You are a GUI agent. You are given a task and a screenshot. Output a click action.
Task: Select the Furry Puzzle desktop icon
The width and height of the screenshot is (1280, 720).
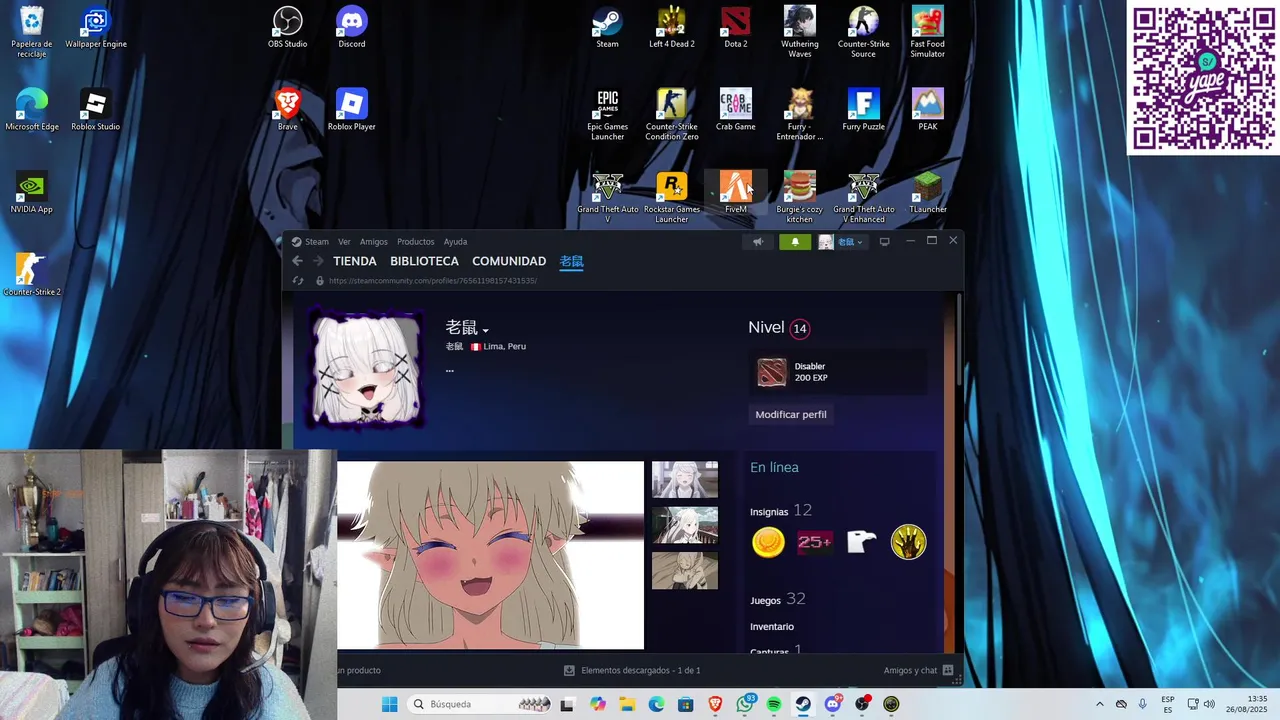pos(864,110)
